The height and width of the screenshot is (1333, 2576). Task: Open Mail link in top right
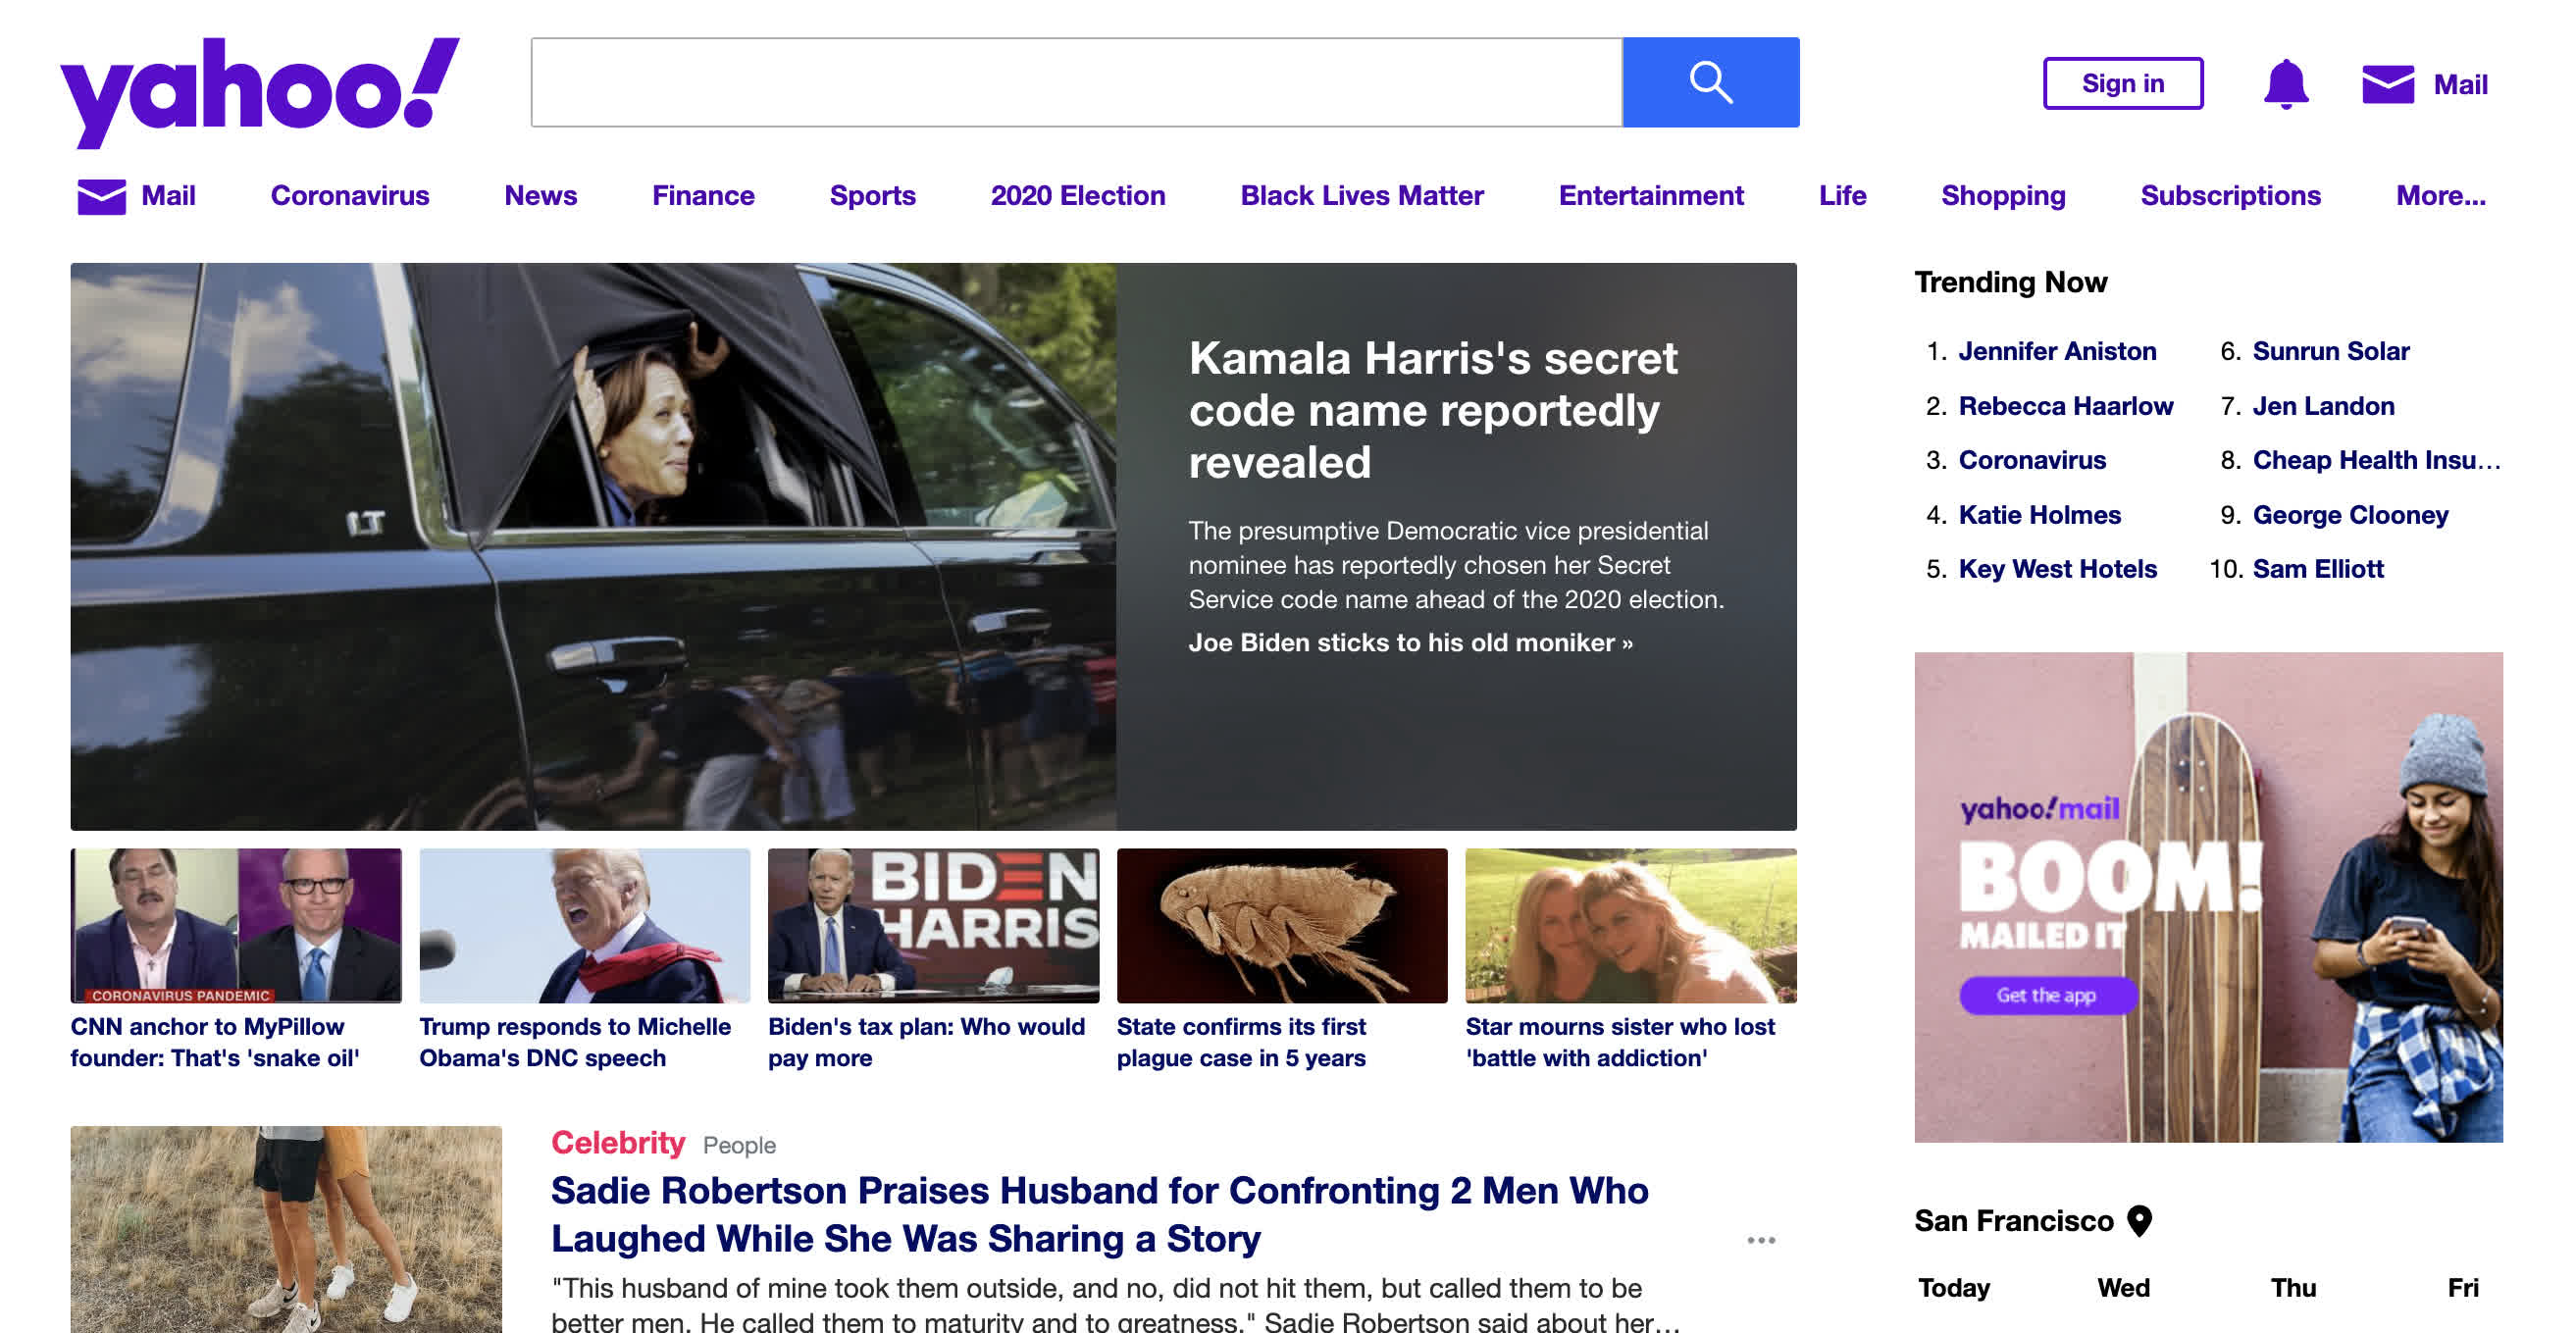click(2460, 84)
